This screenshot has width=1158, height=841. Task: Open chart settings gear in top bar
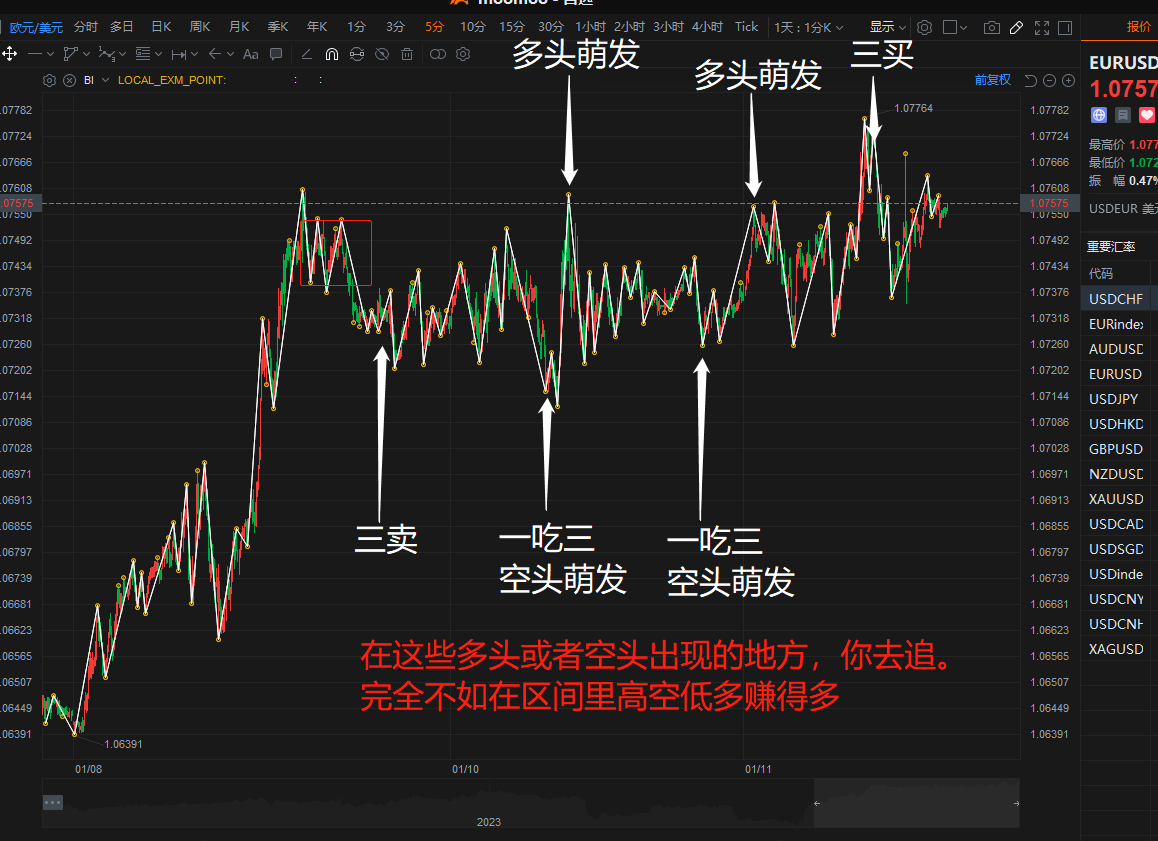pos(924,27)
